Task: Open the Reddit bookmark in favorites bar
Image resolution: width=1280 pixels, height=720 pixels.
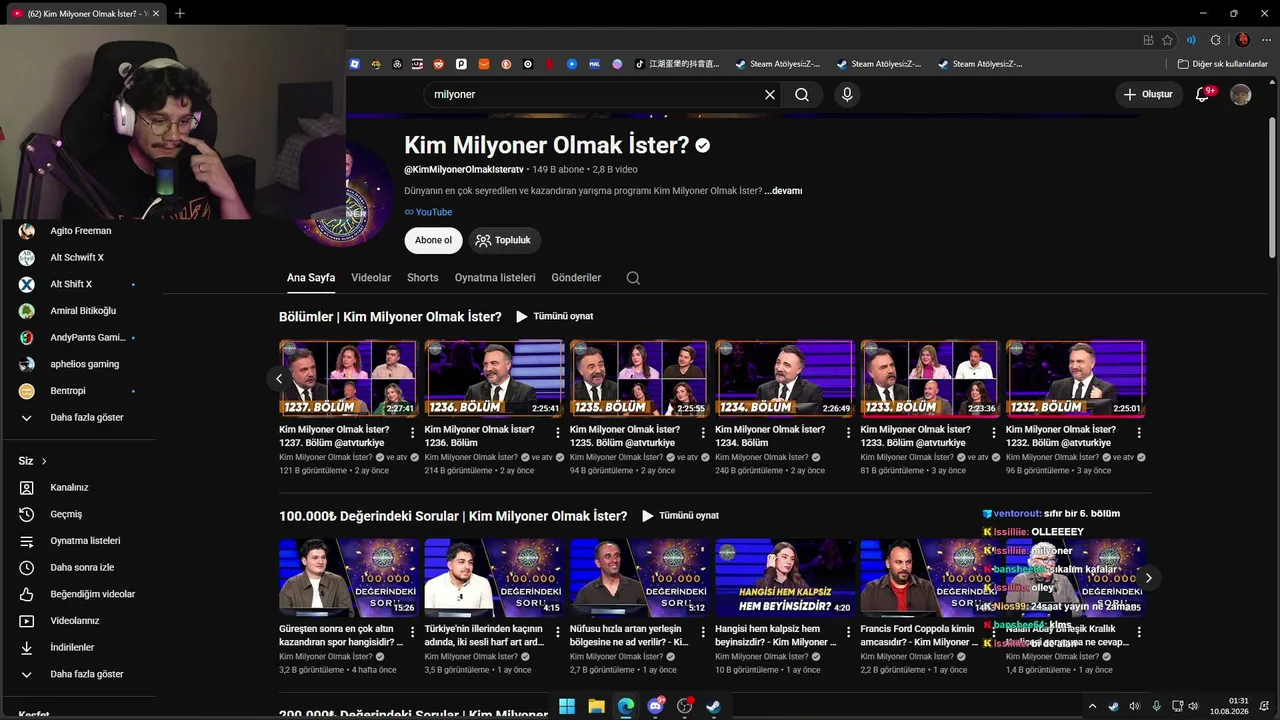Action: pos(439,64)
